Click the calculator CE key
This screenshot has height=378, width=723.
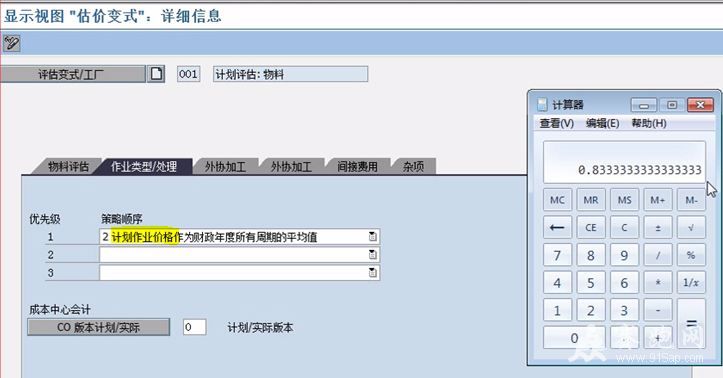pyautogui.click(x=591, y=228)
